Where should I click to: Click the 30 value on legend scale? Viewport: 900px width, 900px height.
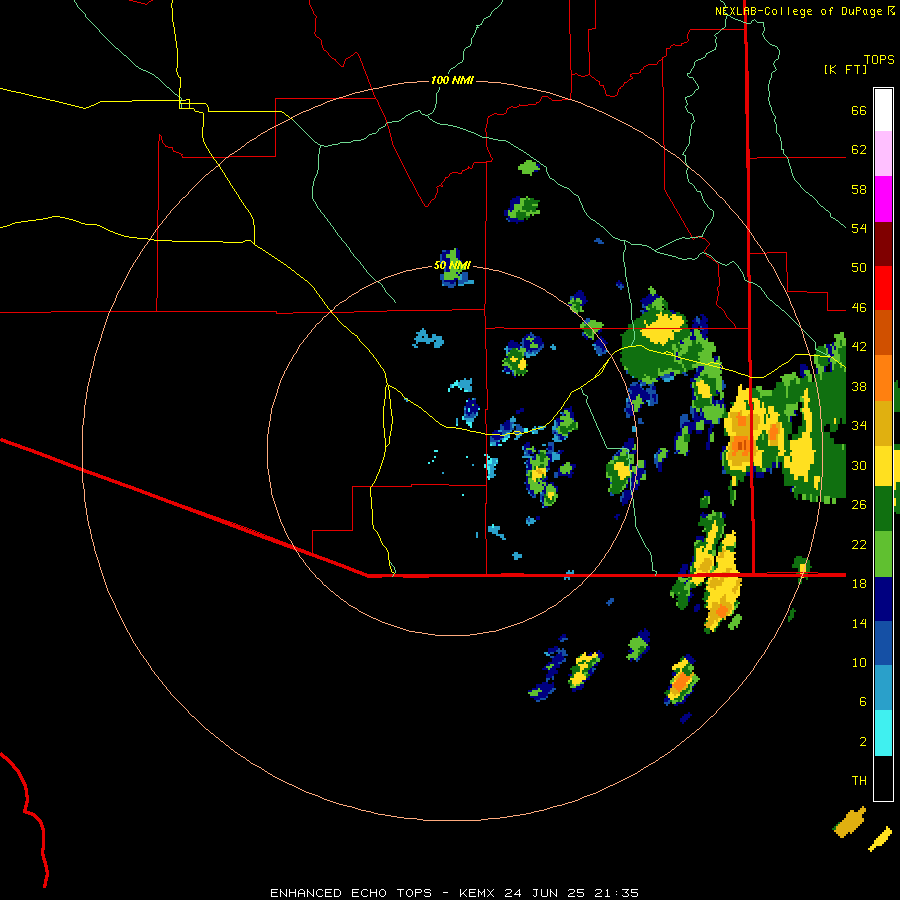859,465
